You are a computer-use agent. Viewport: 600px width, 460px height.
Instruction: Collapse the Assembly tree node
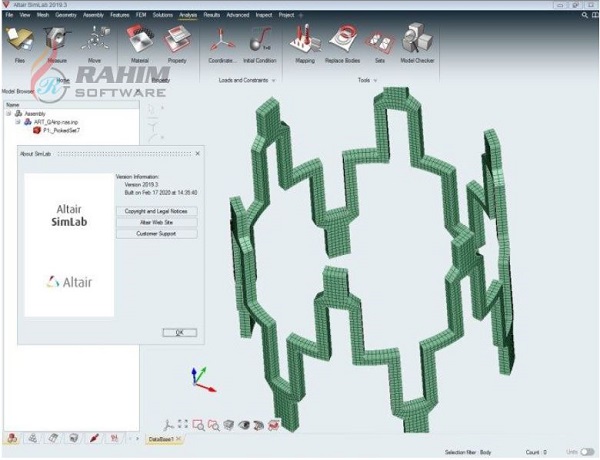coord(8,114)
